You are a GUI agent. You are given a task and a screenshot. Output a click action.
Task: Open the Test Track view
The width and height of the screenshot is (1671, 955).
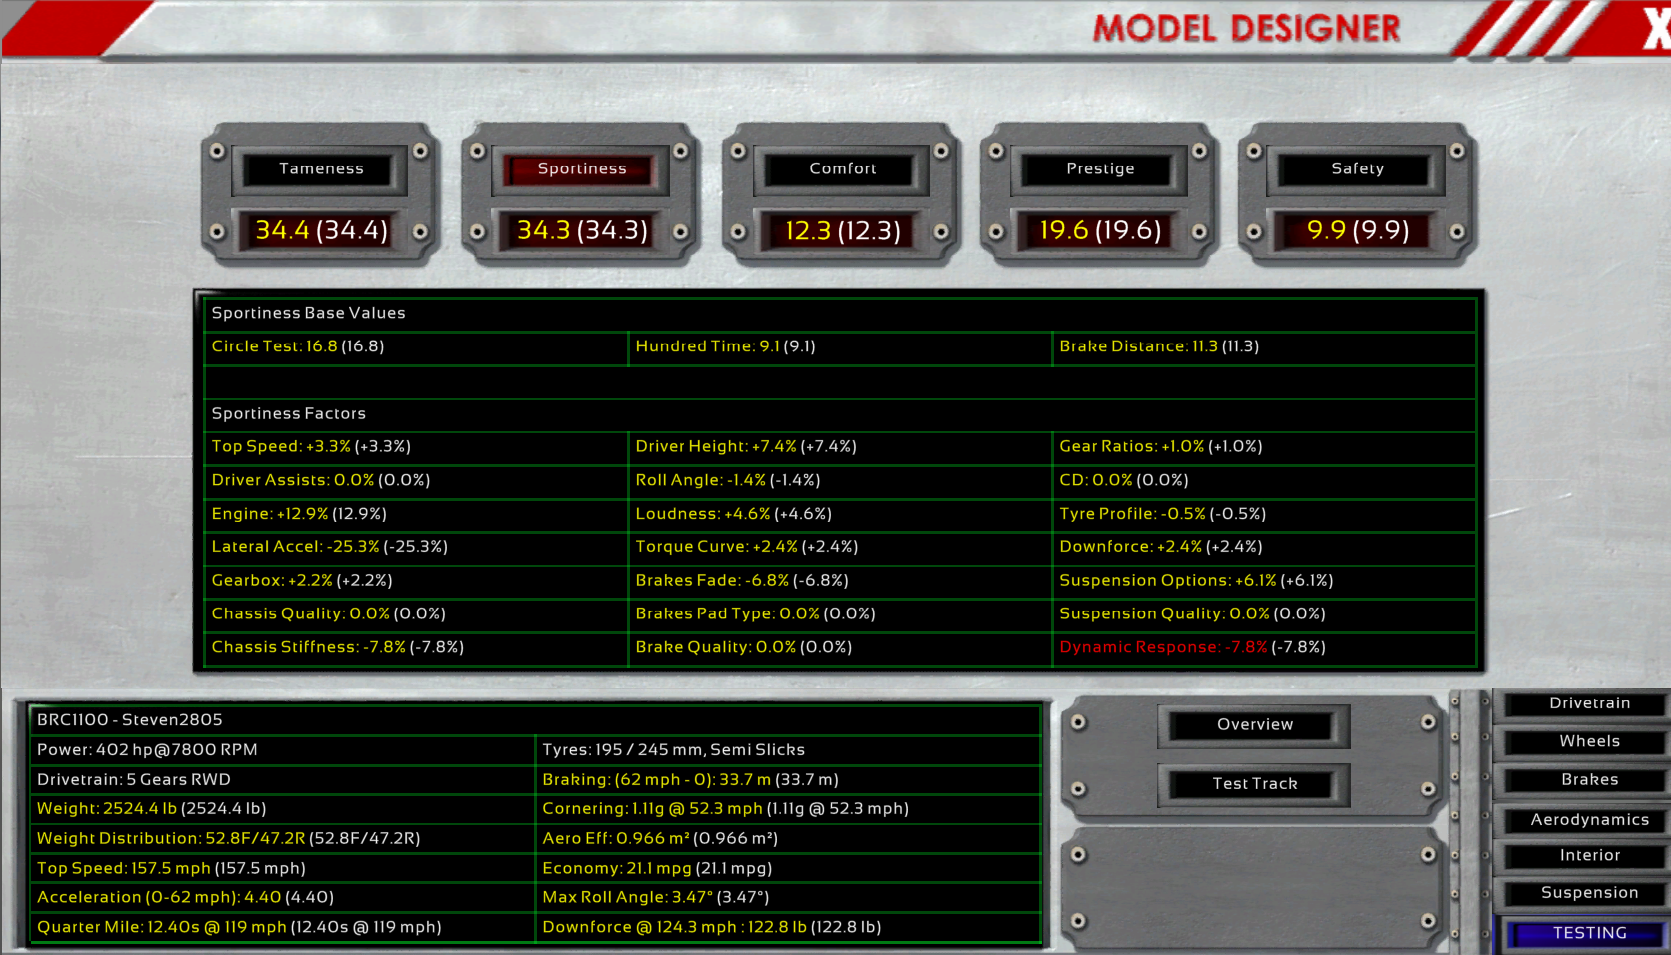pyautogui.click(x=1254, y=784)
